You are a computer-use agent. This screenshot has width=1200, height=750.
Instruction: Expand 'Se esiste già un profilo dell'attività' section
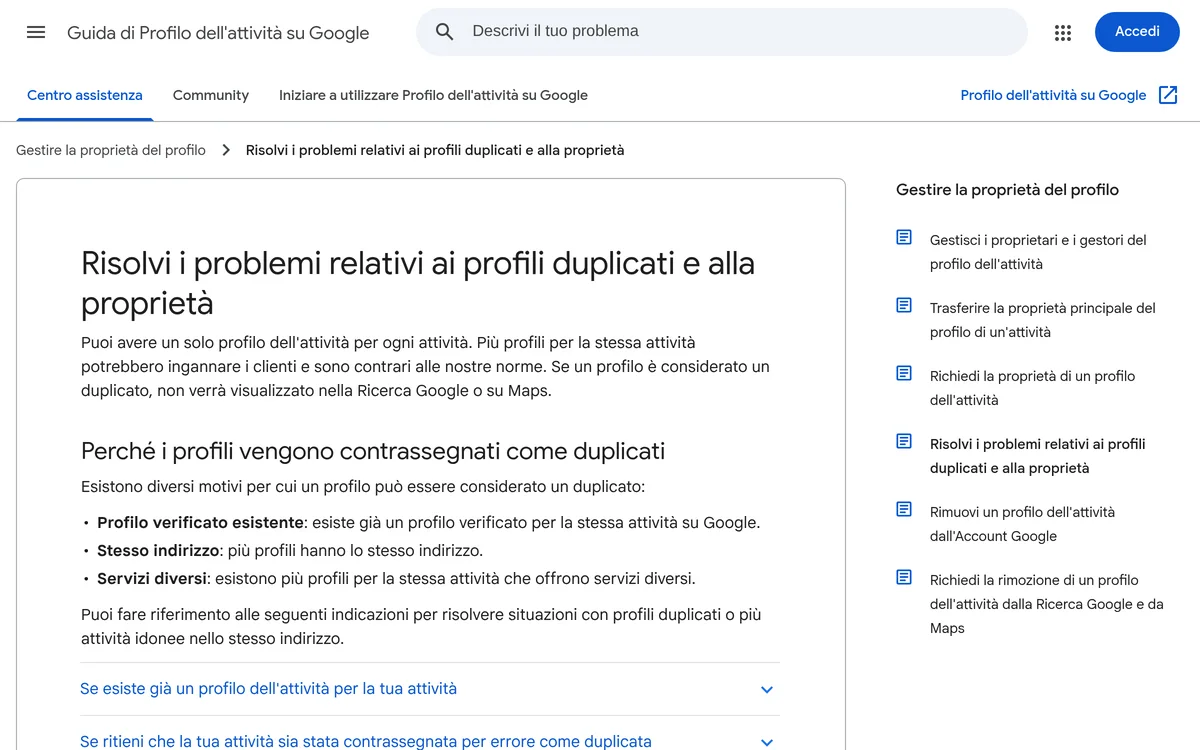pos(430,689)
